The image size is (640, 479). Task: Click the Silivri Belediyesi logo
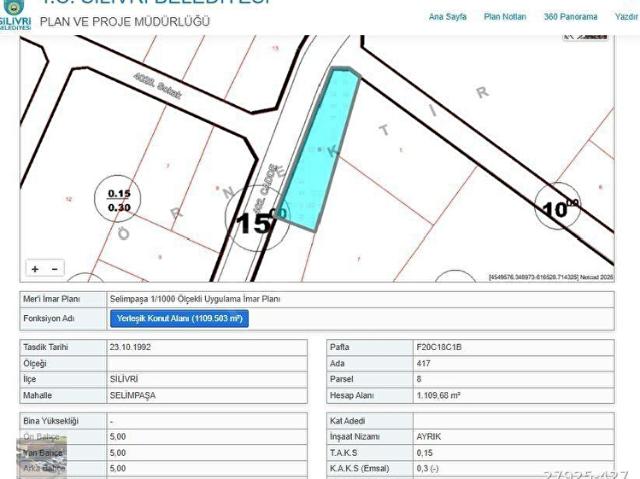click(x=16, y=15)
